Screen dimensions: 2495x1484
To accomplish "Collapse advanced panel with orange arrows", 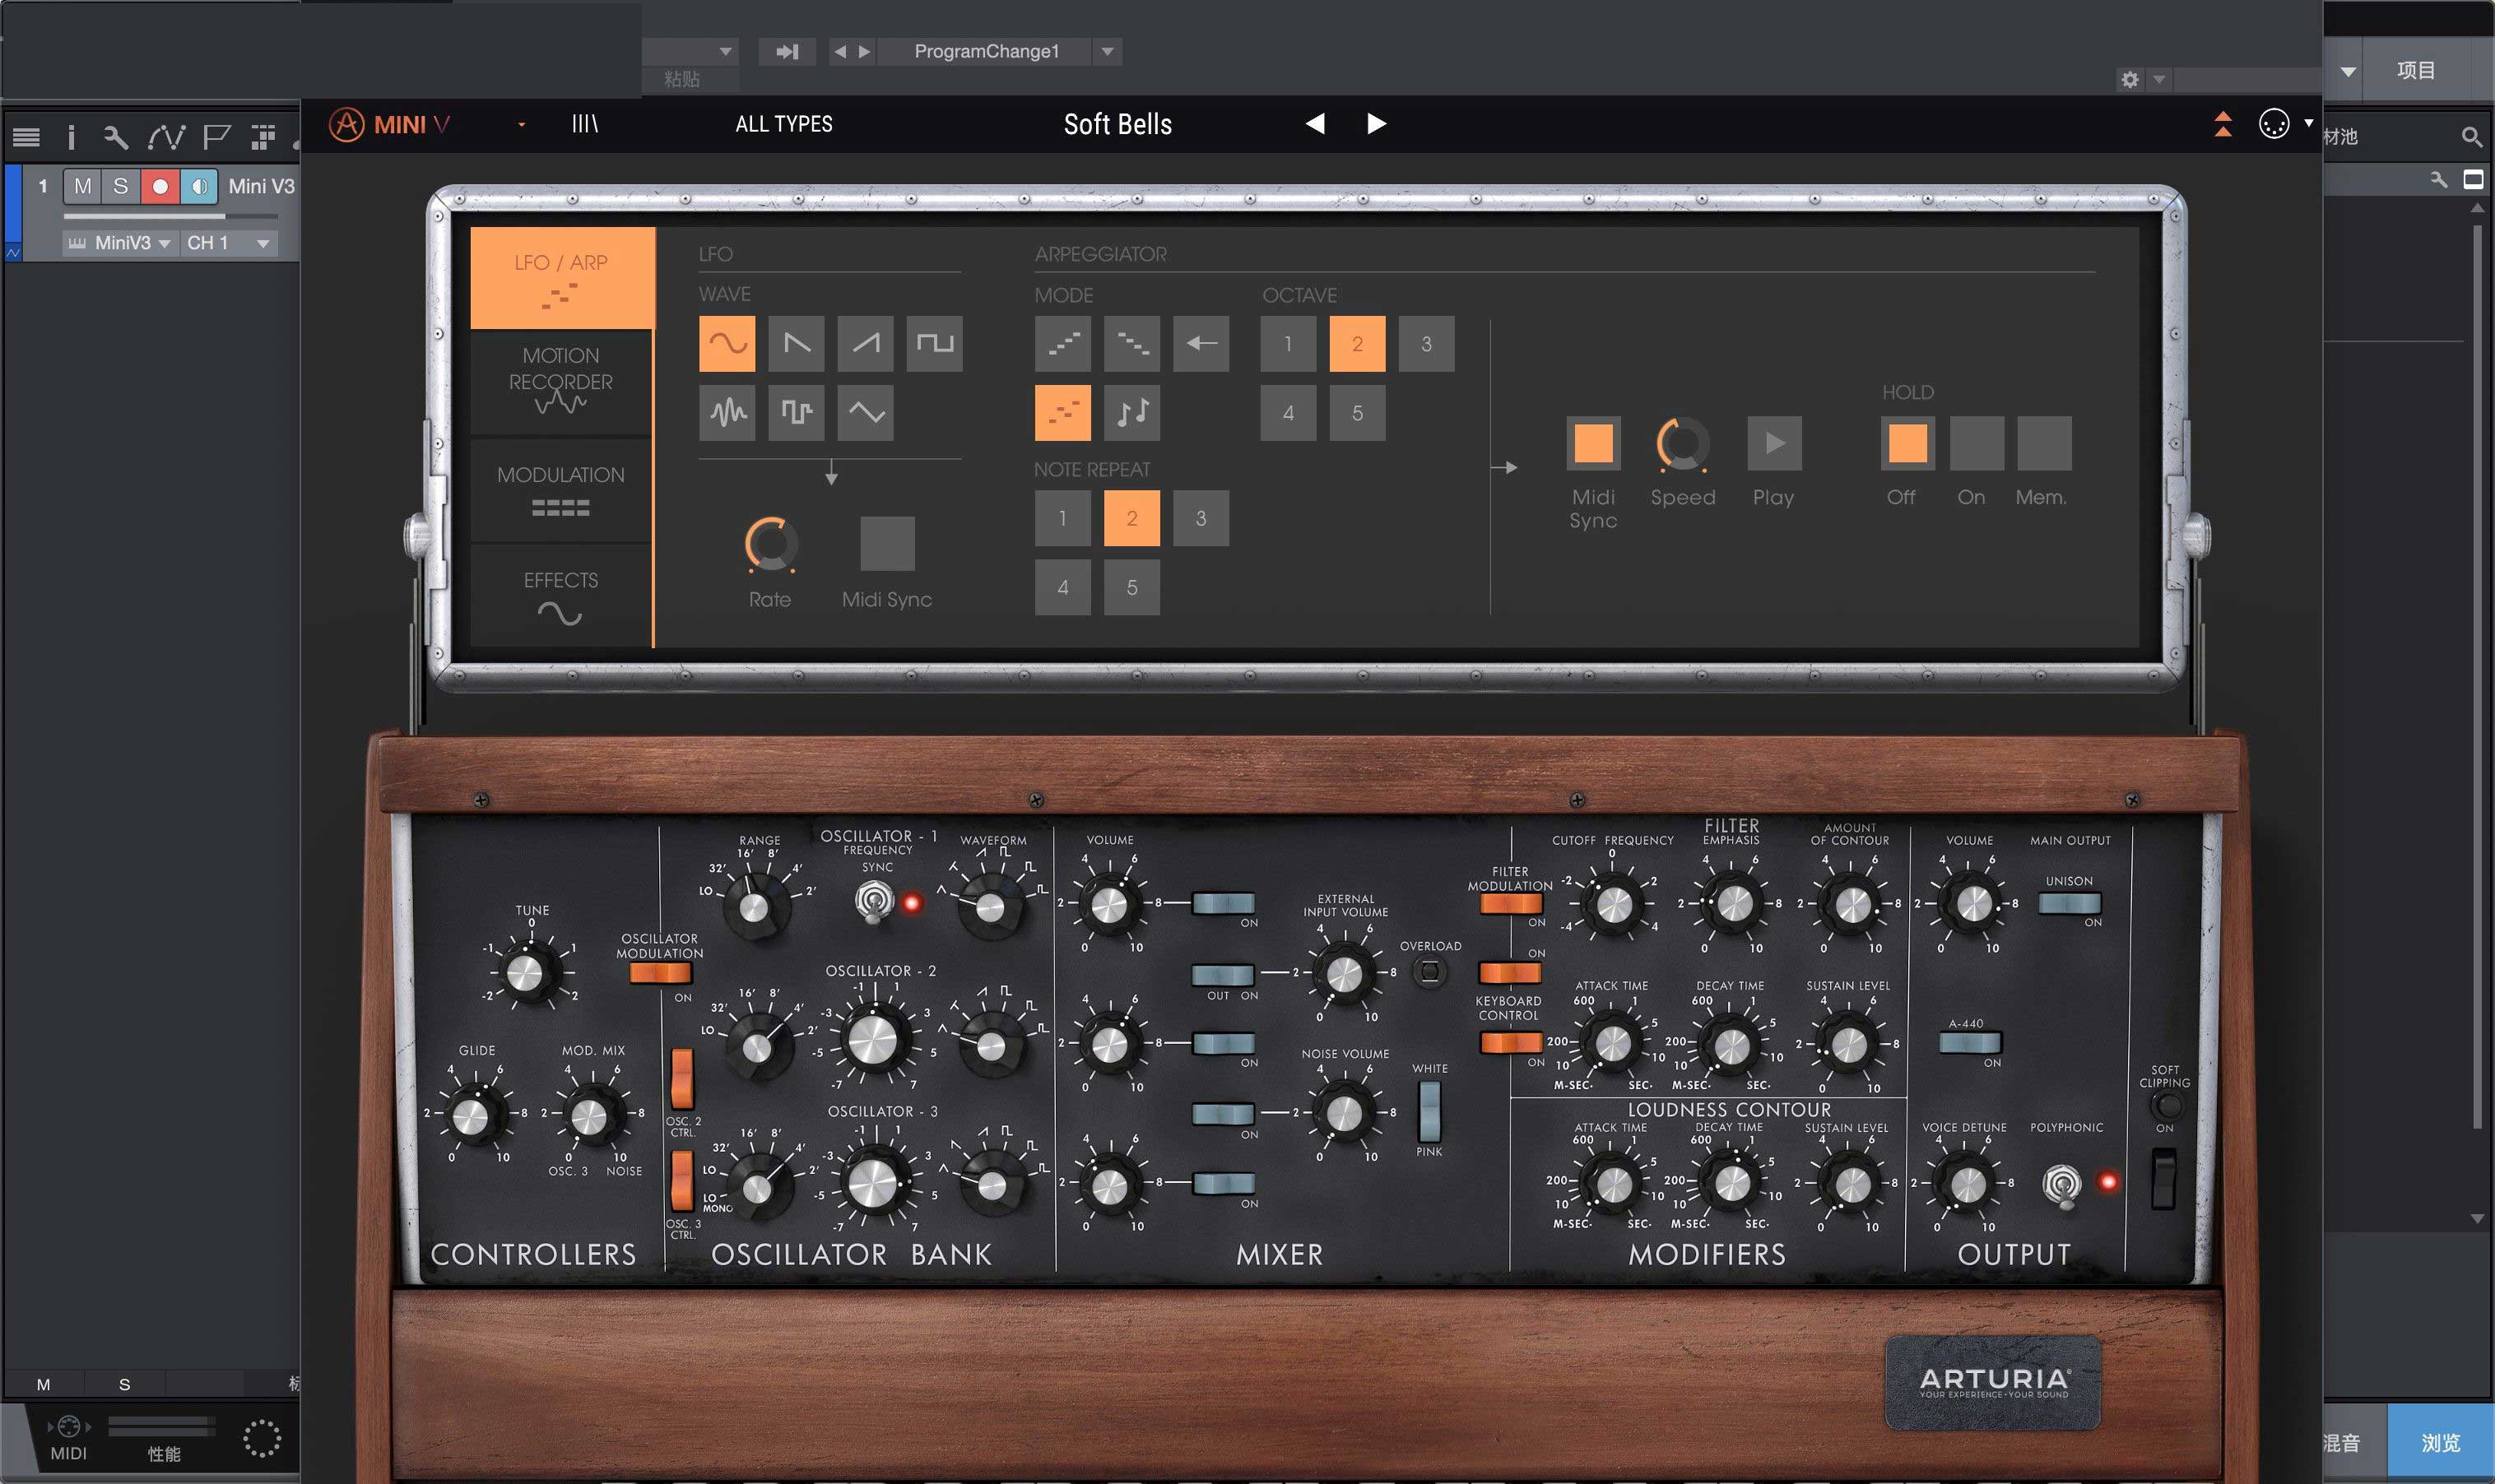I will coord(2222,124).
